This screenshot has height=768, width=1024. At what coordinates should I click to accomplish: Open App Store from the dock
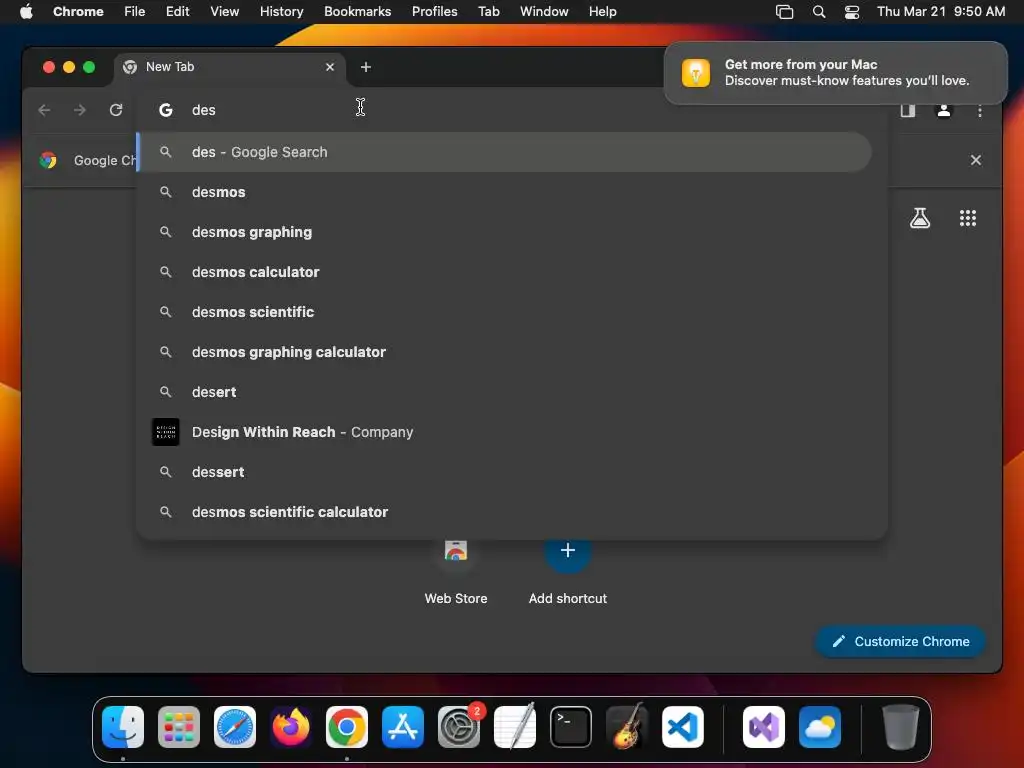coord(403,727)
